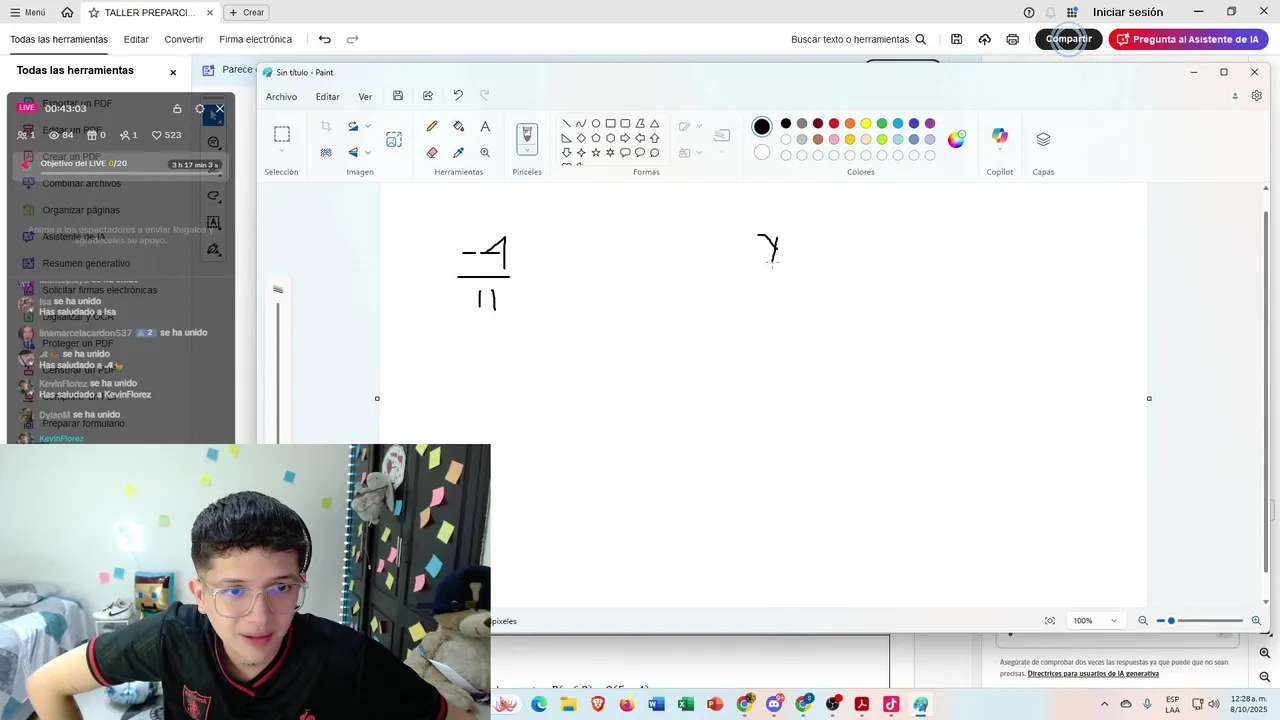
Task: Select the oval shape
Action: click(596, 124)
